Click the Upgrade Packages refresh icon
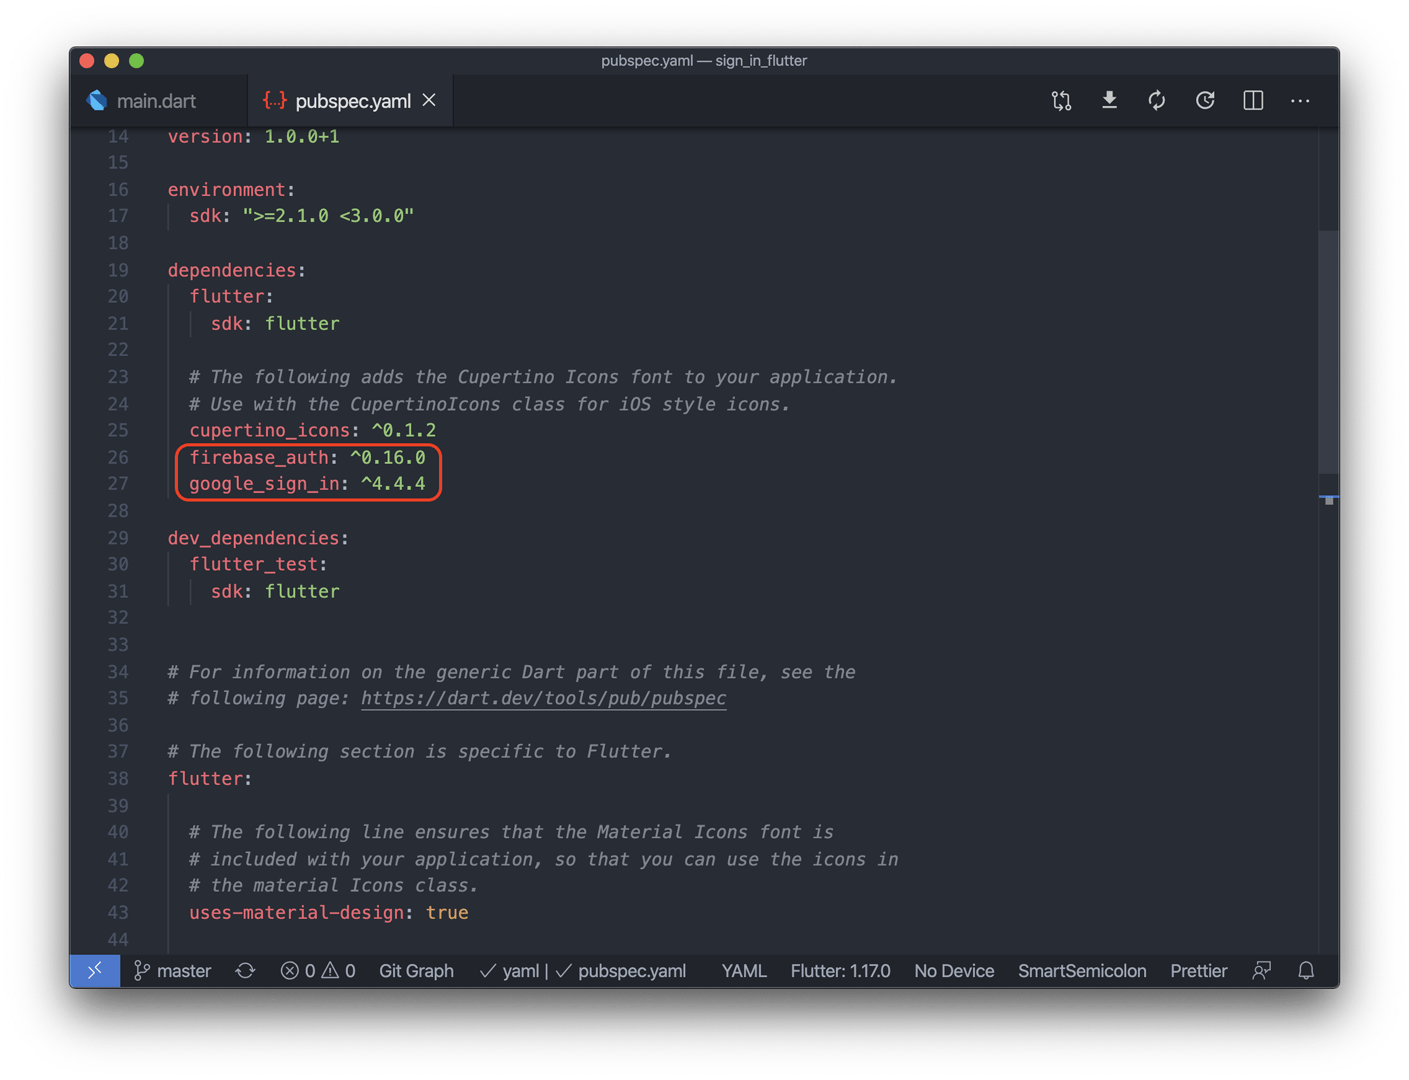Image resolution: width=1409 pixels, height=1080 pixels. tap(1157, 100)
